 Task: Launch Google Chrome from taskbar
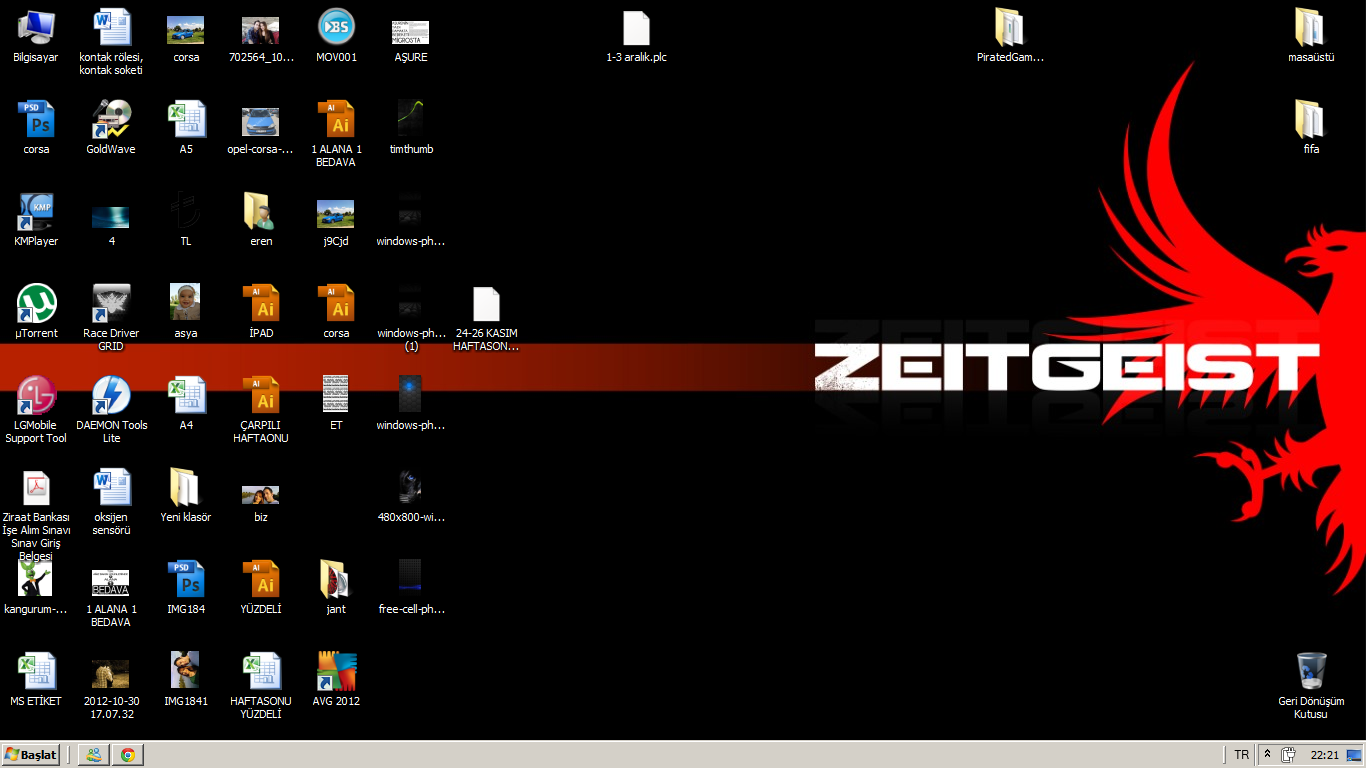pos(128,755)
